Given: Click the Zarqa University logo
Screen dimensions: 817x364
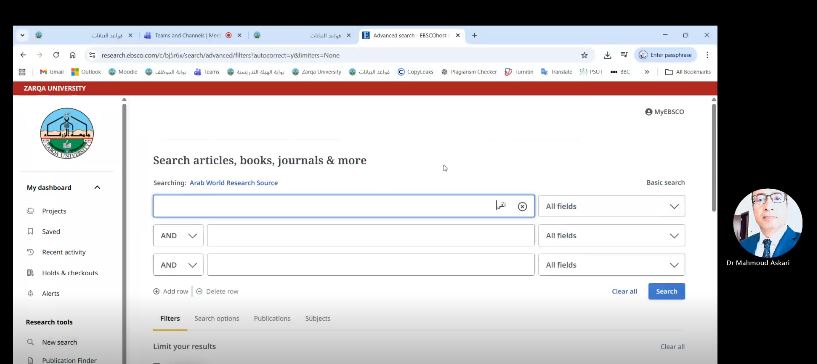Looking at the screenshot, I should (x=67, y=133).
